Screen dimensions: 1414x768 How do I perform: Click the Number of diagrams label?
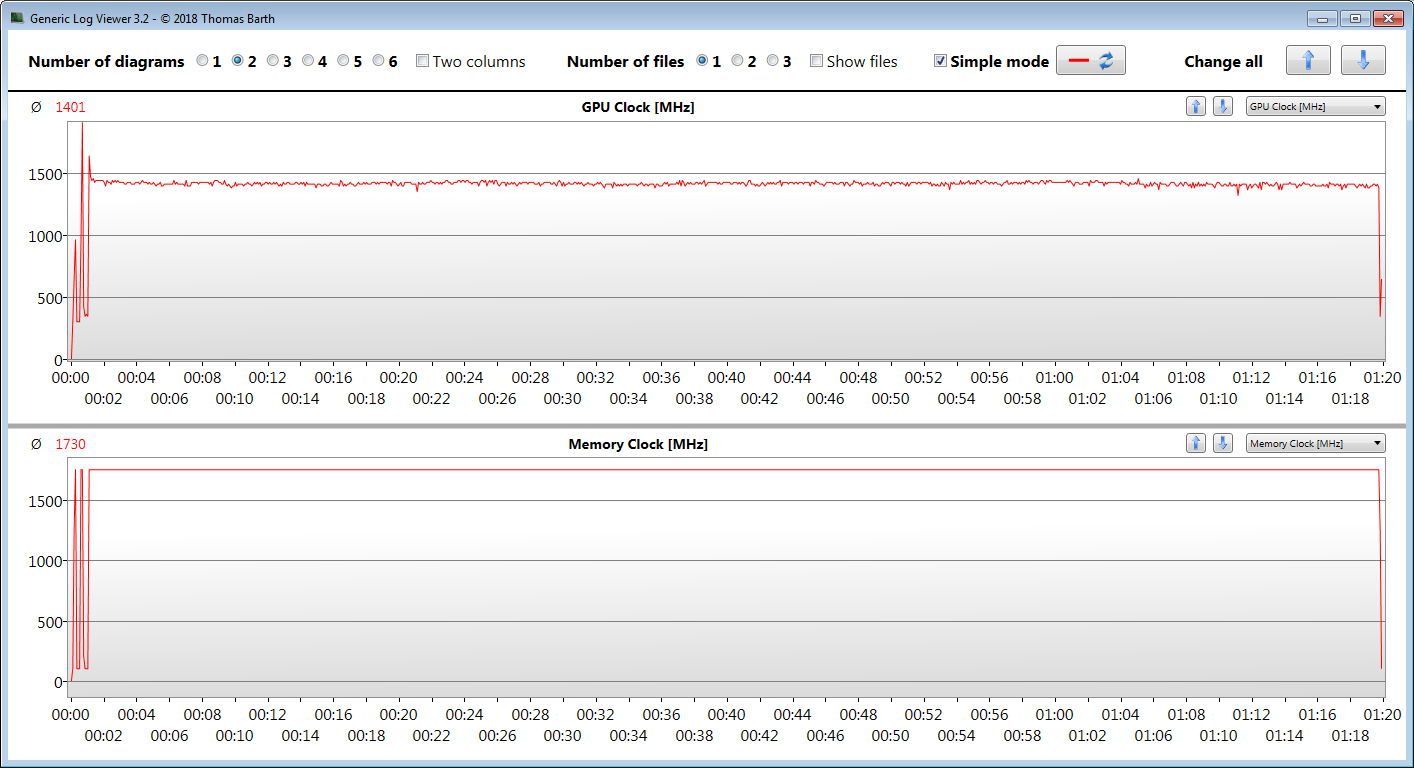(x=106, y=61)
